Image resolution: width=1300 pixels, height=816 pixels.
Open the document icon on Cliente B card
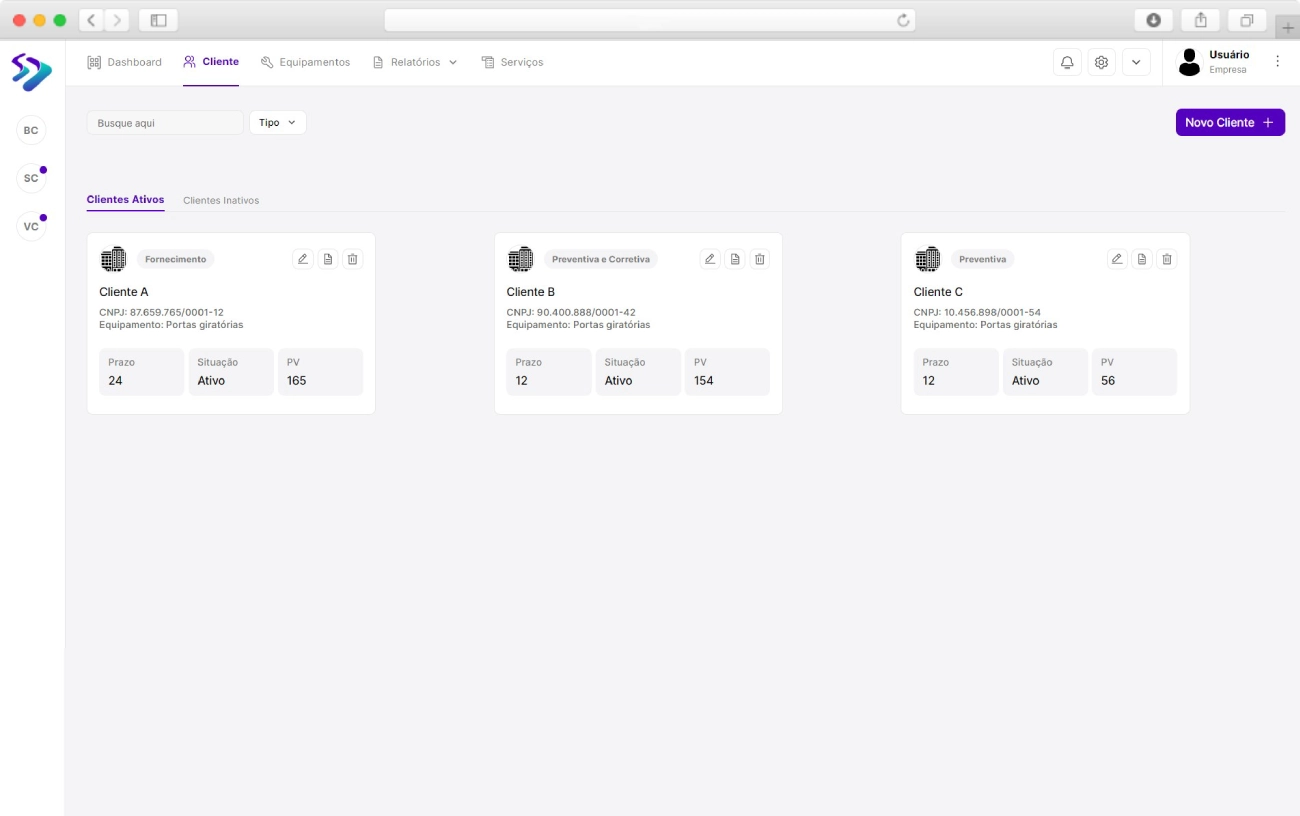point(735,259)
